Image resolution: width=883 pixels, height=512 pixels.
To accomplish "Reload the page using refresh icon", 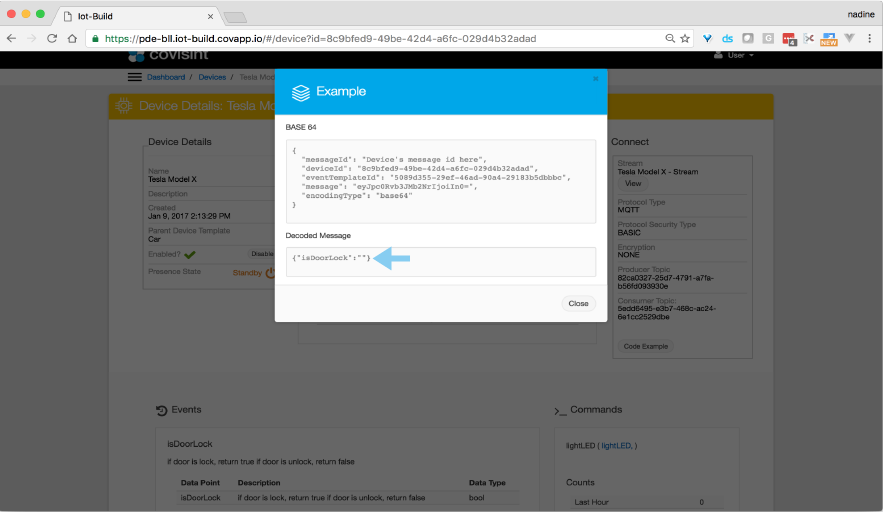I will pyautogui.click(x=52, y=39).
